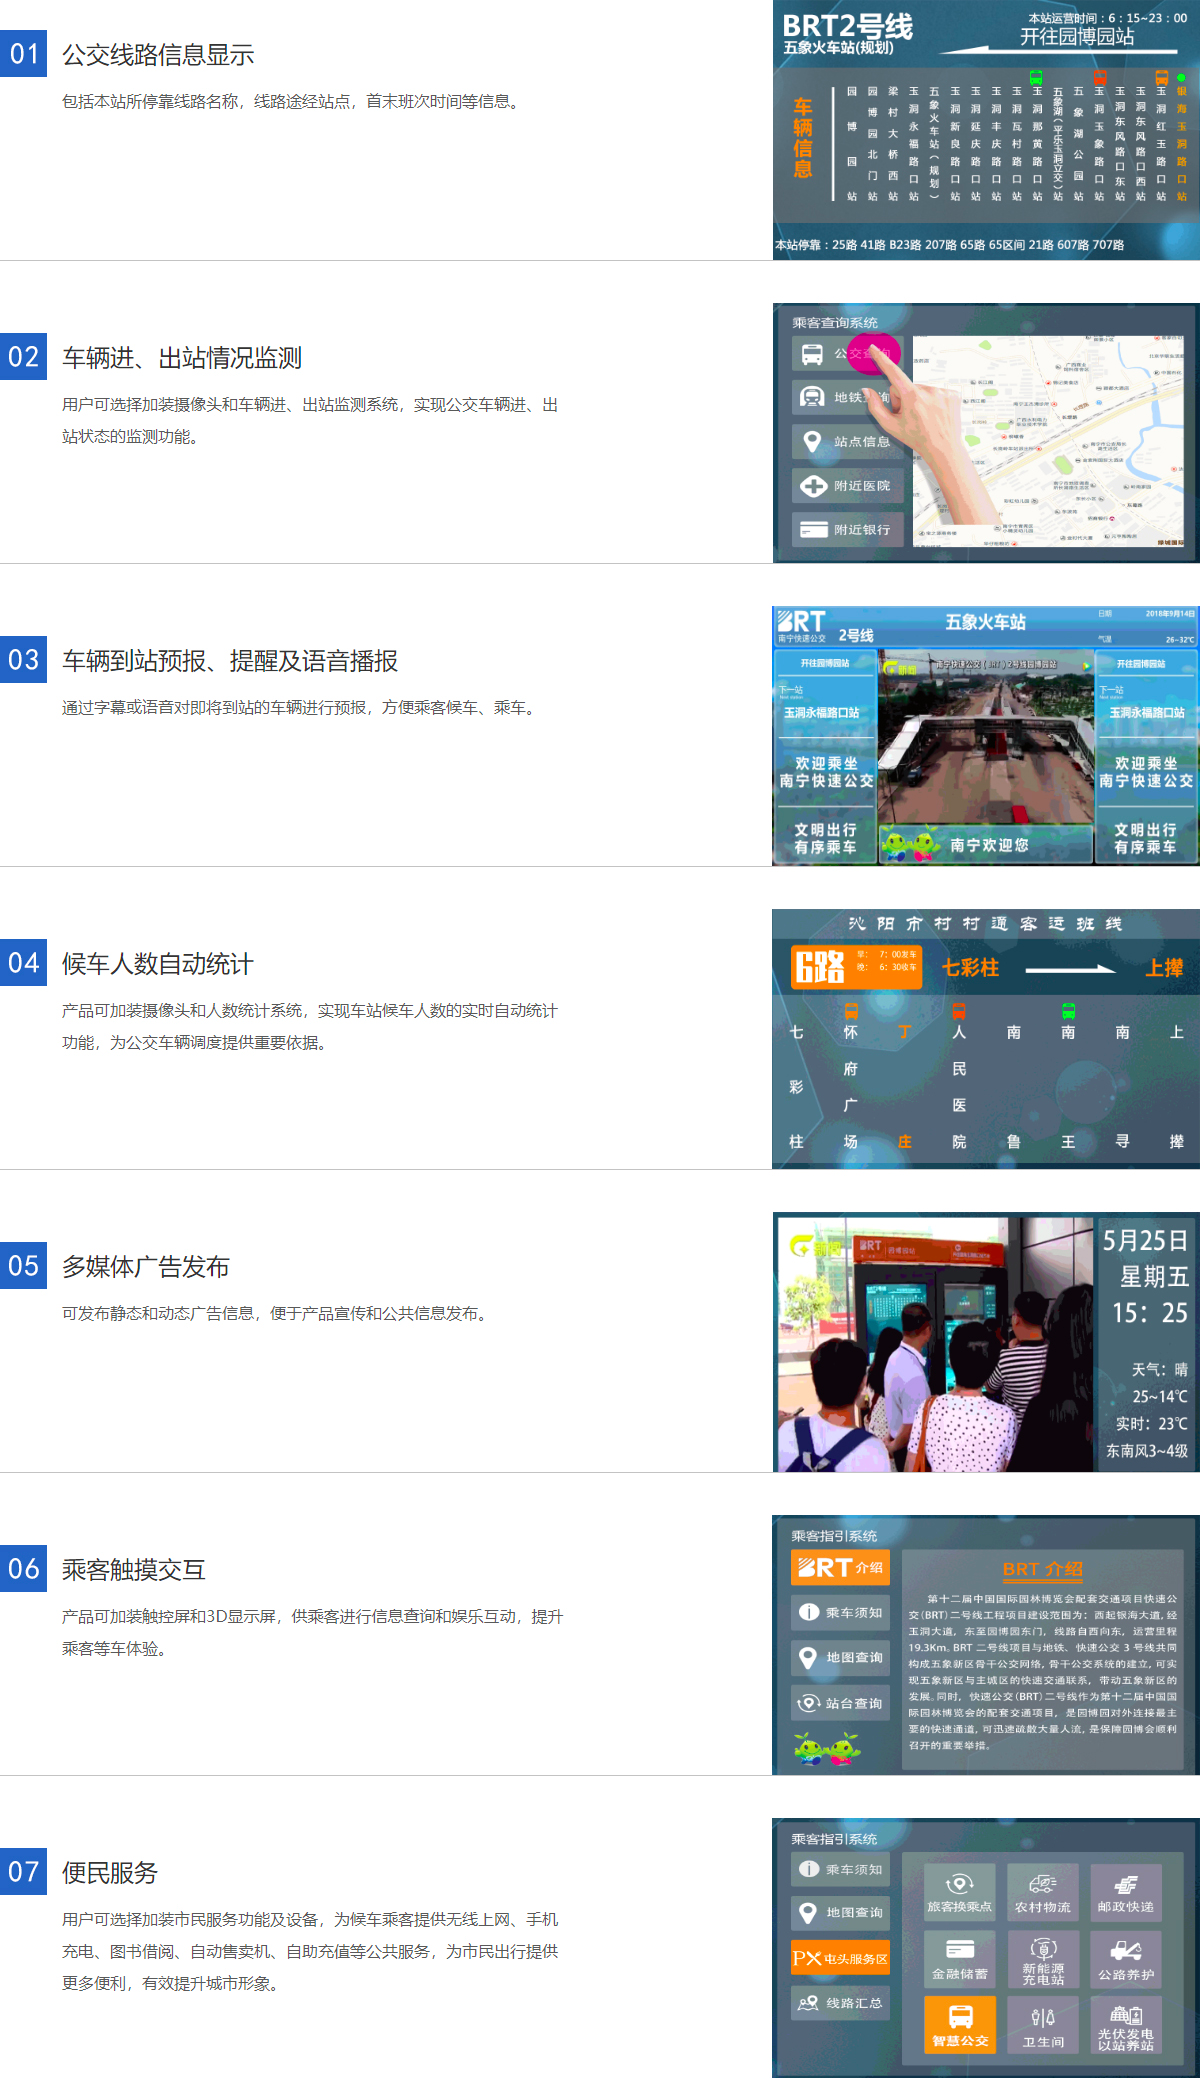Select the orange 电头服务区 menu button
This screenshot has width=1200, height=2078.
[840, 1958]
